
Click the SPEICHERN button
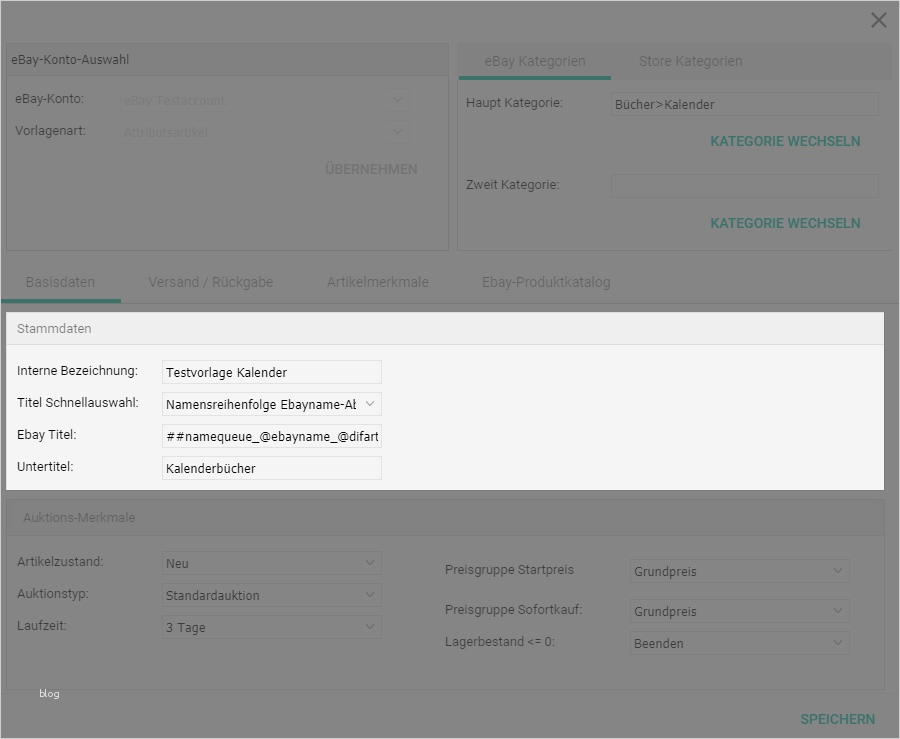pos(837,719)
